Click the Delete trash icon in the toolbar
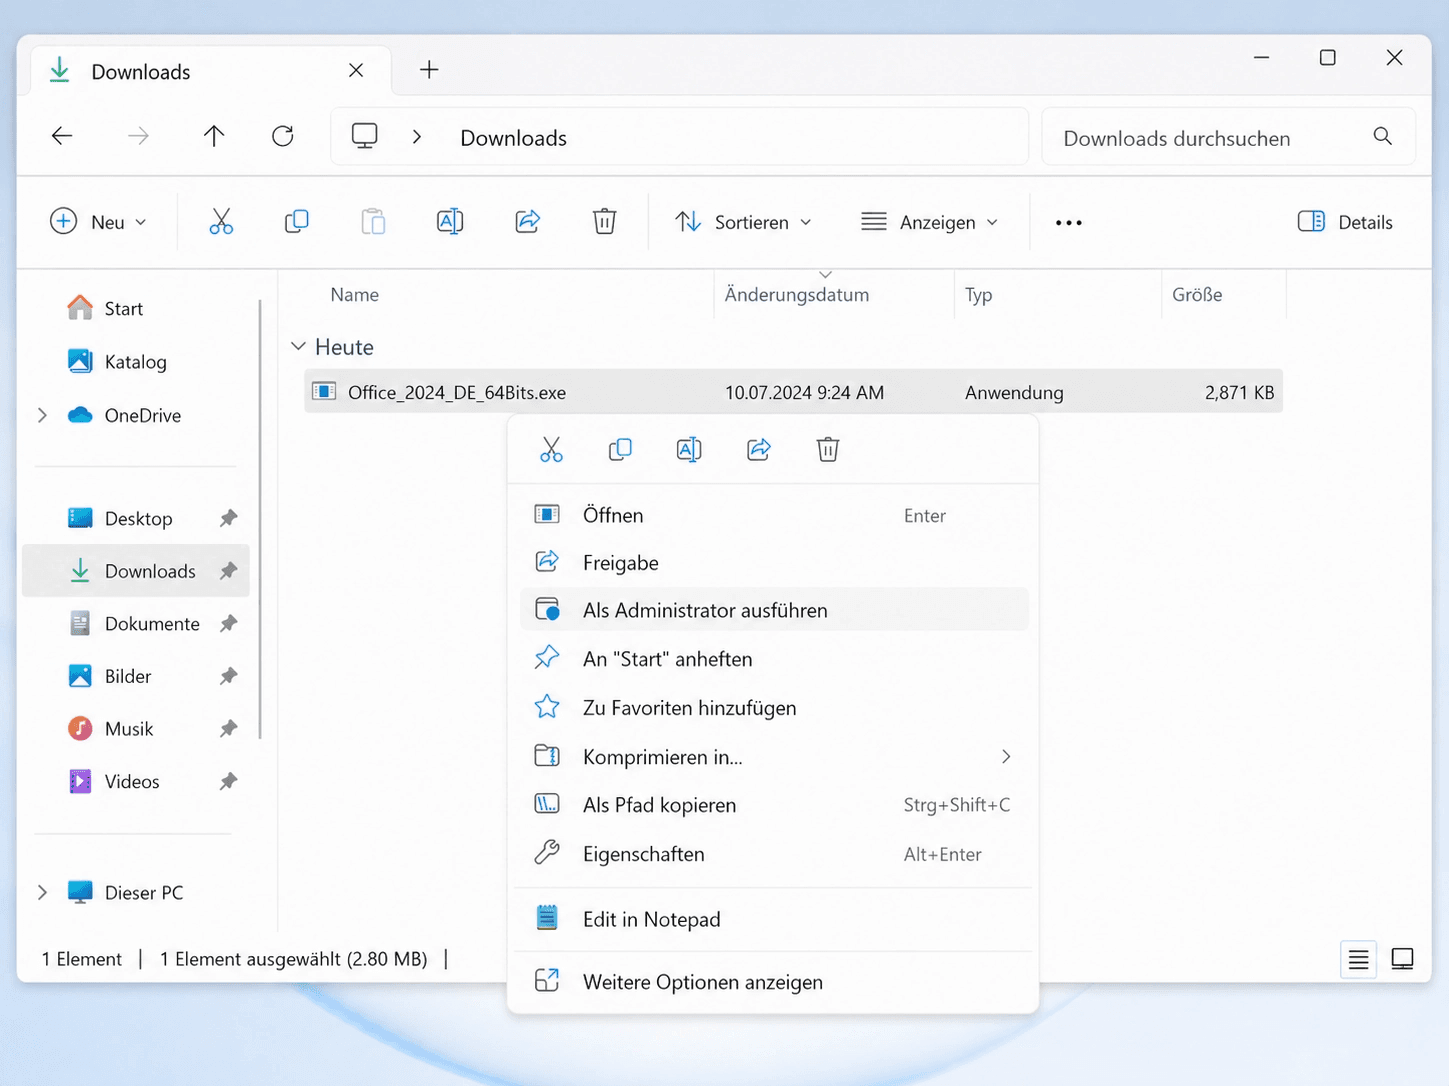 [604, 221]
